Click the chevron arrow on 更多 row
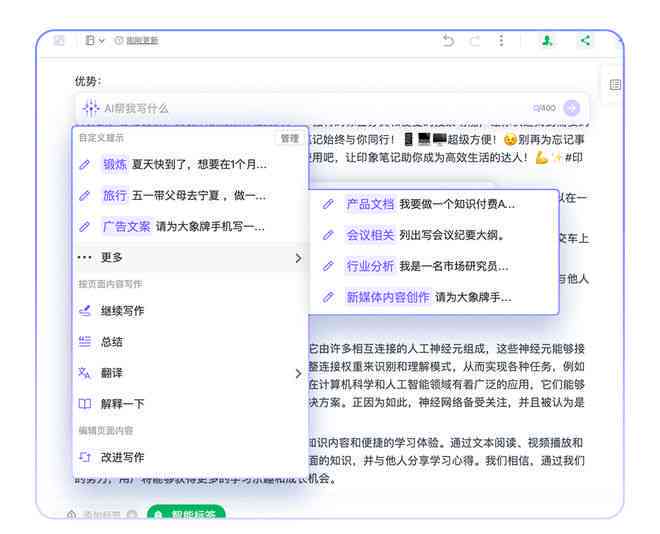This screenshot has width=660, height=534. pyautogui.click(x=298, y=258)
